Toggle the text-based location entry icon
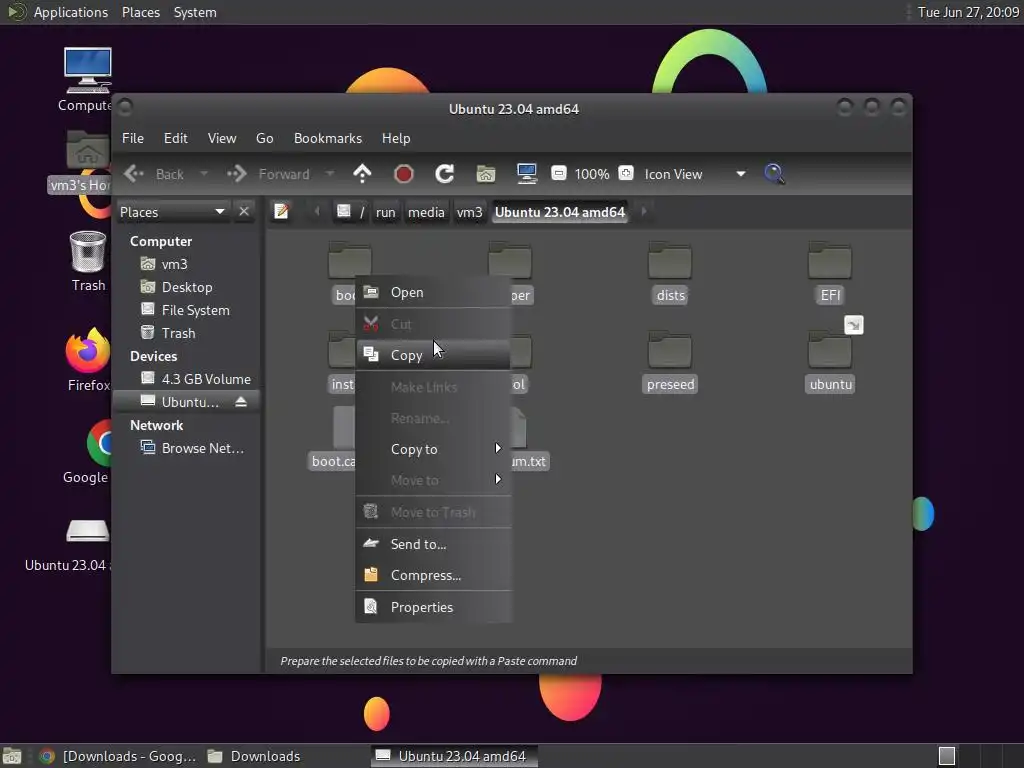This screenshot has width=1024, height=768. [x=281, y=212]
